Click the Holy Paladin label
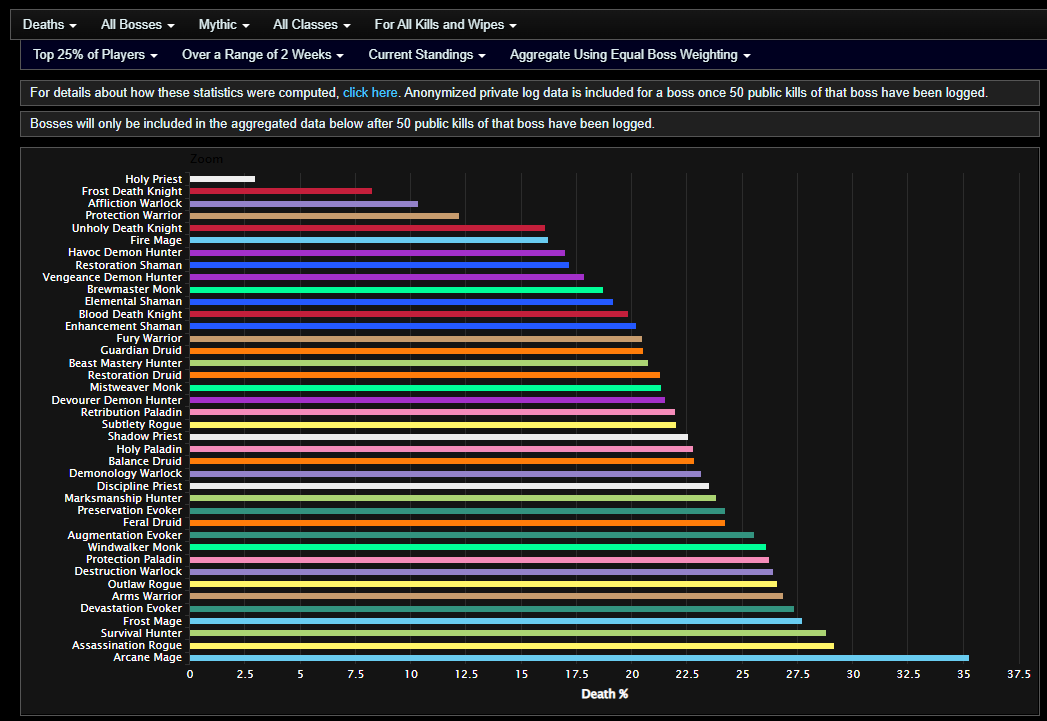Image resolution: width=1047 pixels, height=721 pixels. tap(149, 449)
